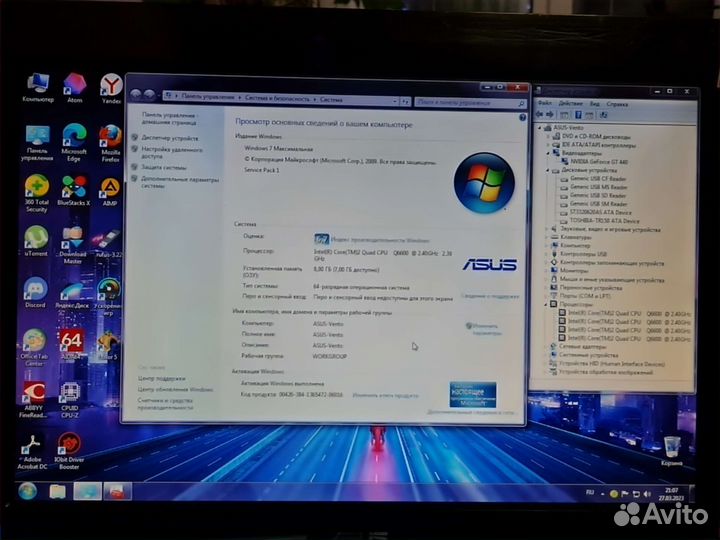This screenshot has width=720, height=540.
Task: Launch IObit Driver Booster desktop shortcut
Action: (69, 451)
